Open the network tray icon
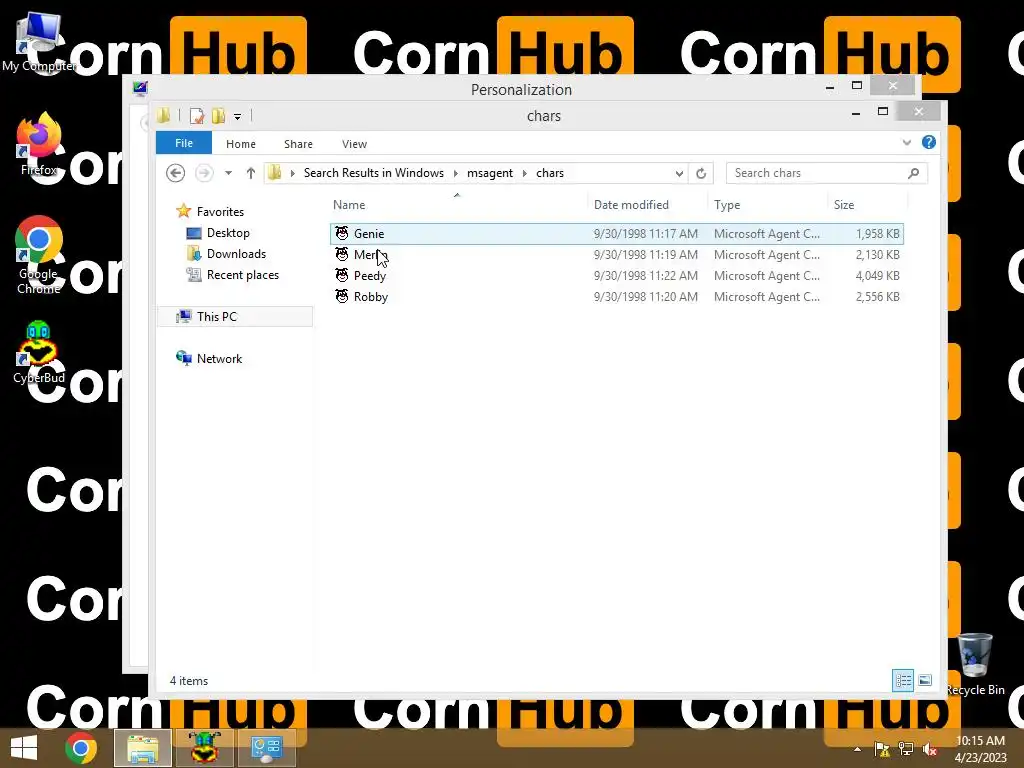The height and width of the screenshot is (768, 1024). 906,749
